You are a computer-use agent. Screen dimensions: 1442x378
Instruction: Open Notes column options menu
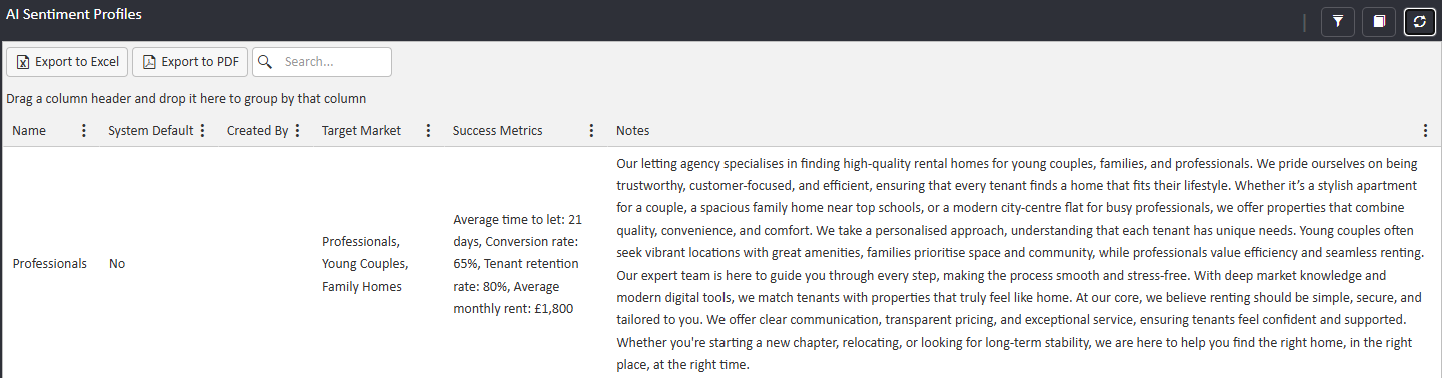pyautogui.click(x=1425, y=131)
